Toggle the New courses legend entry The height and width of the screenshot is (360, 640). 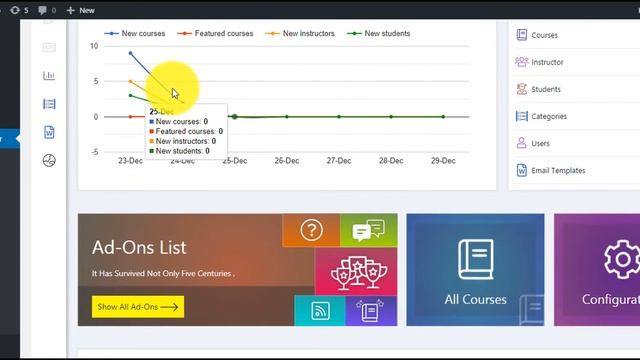(x=135, y=33)
